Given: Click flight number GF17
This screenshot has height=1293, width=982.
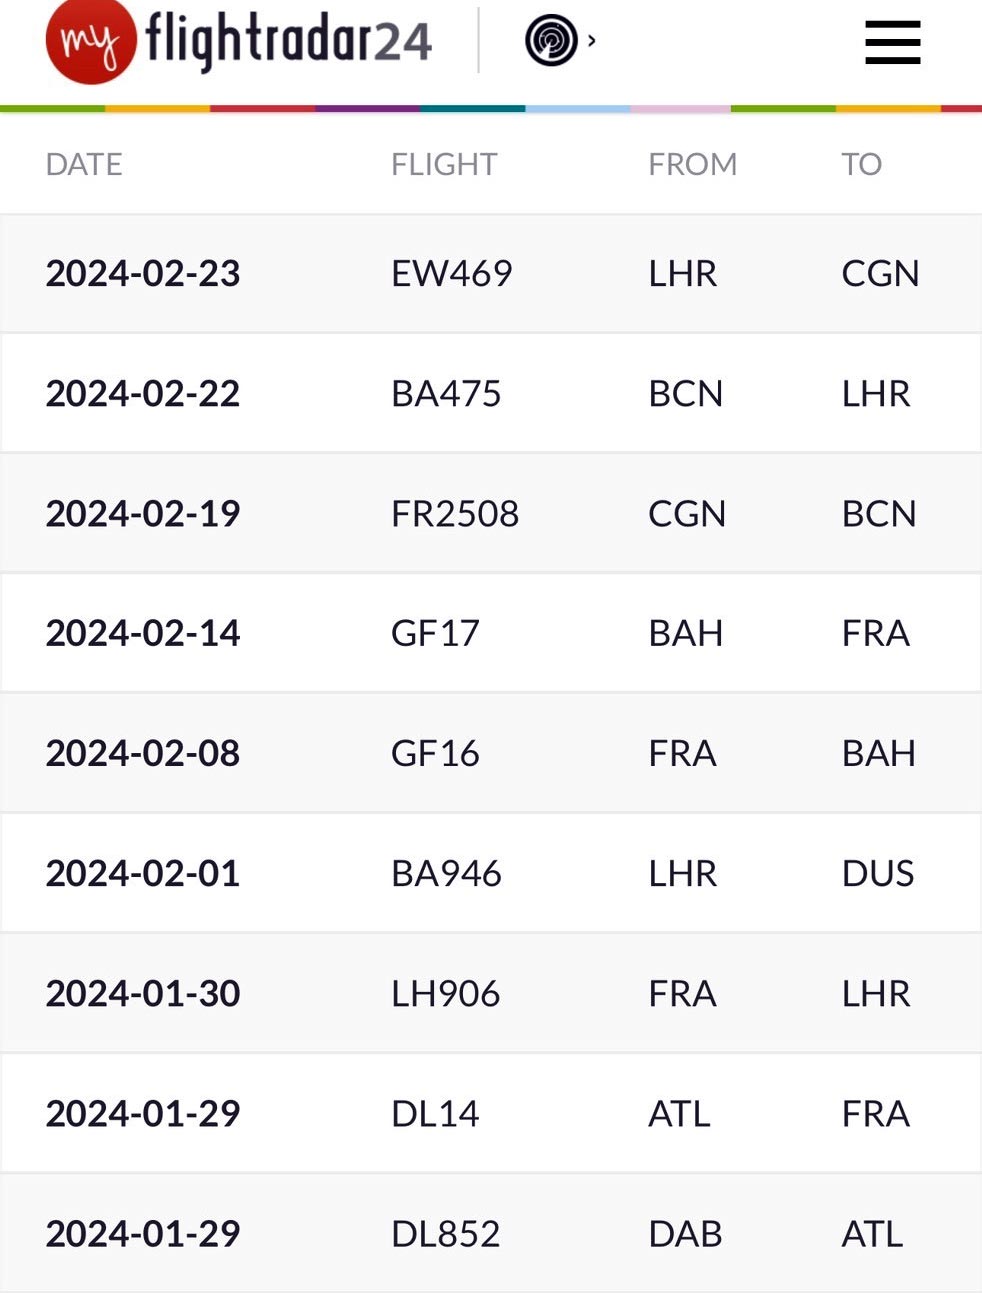Looking at the screenshot, I should 435,634.
